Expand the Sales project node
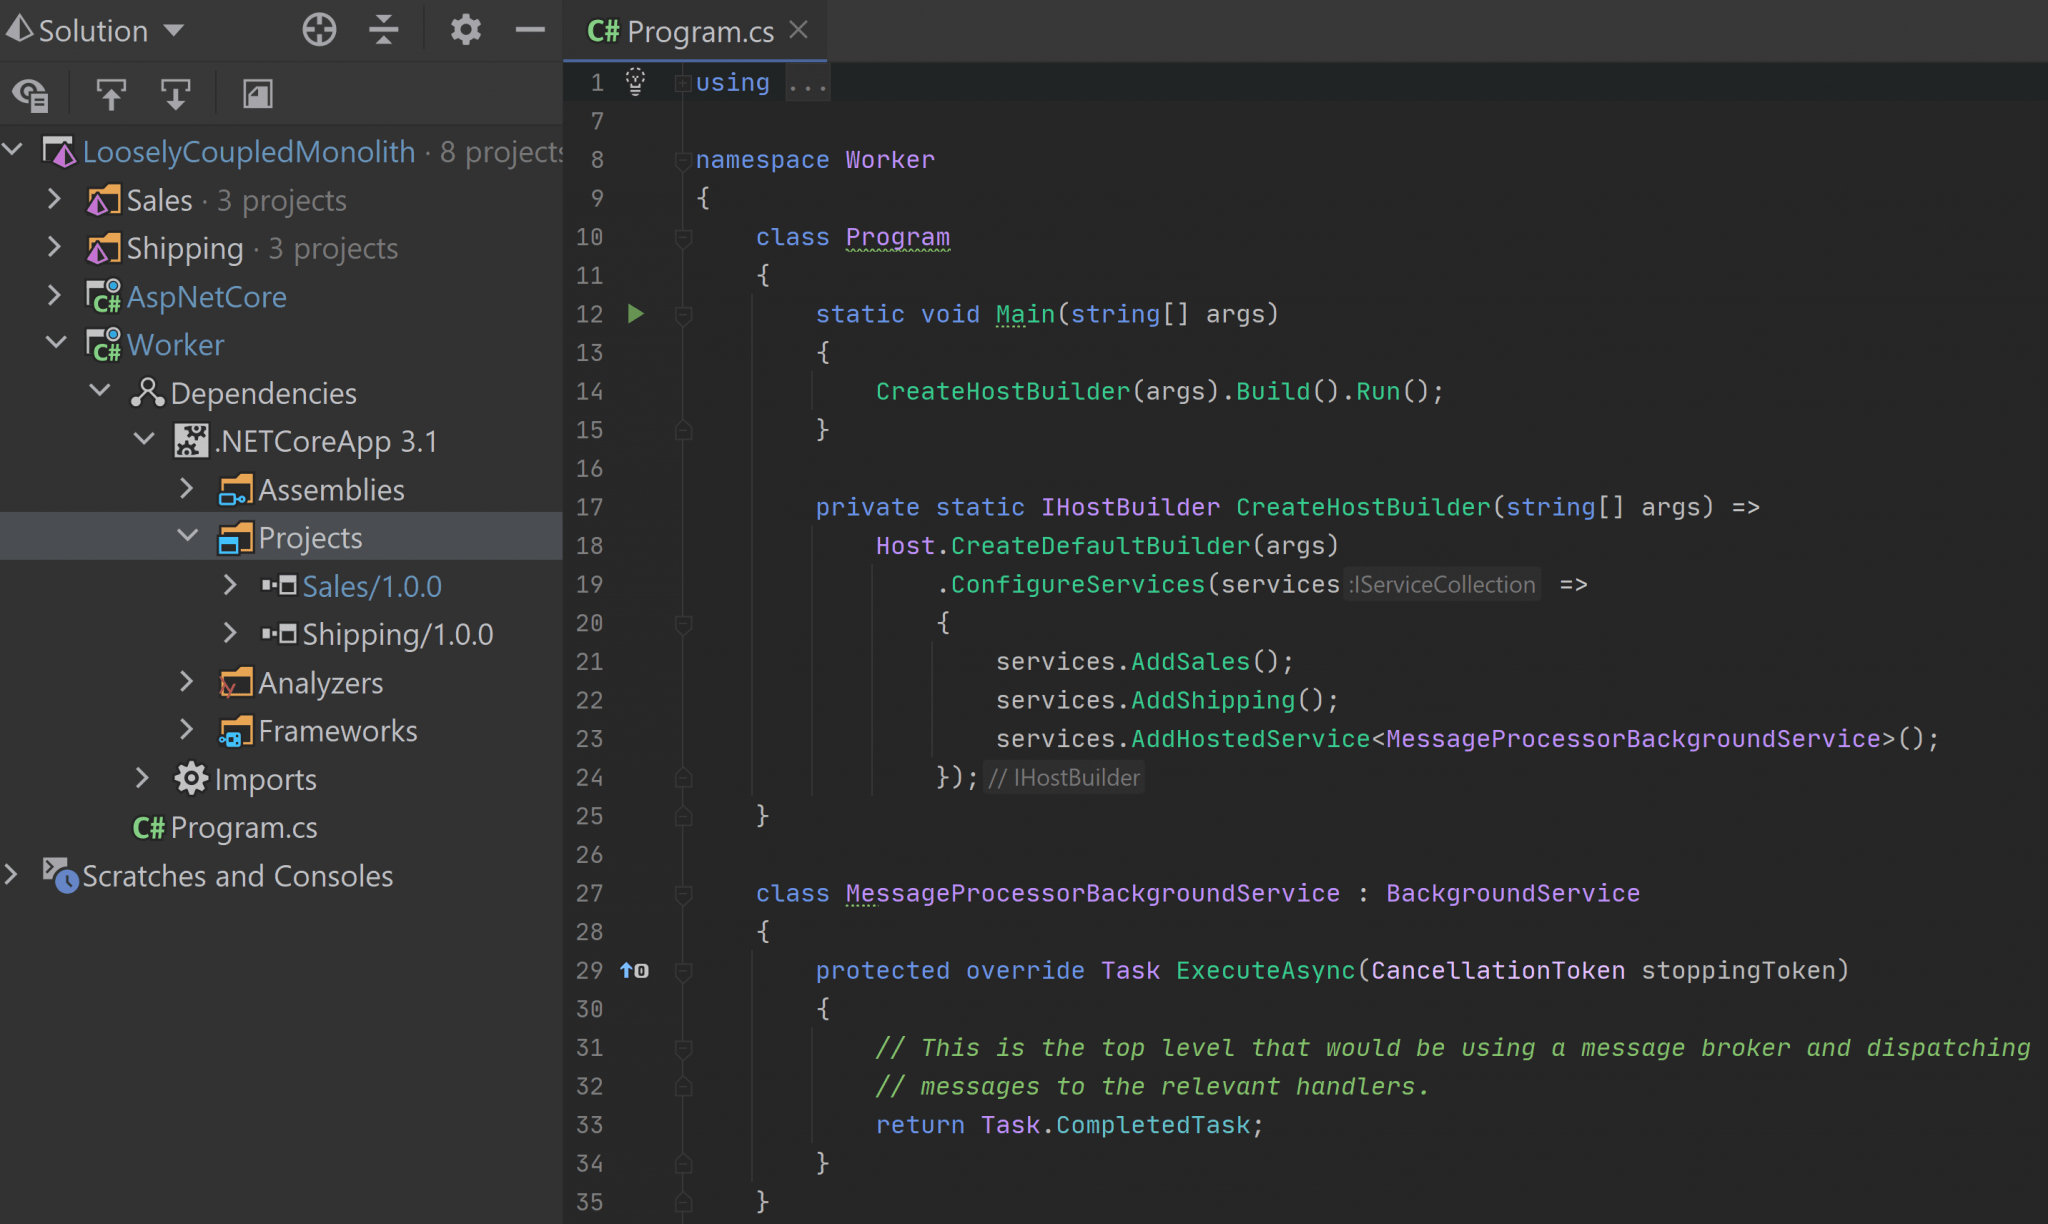The height and width of the screenshot is (1224, 2048). point(55,199)
